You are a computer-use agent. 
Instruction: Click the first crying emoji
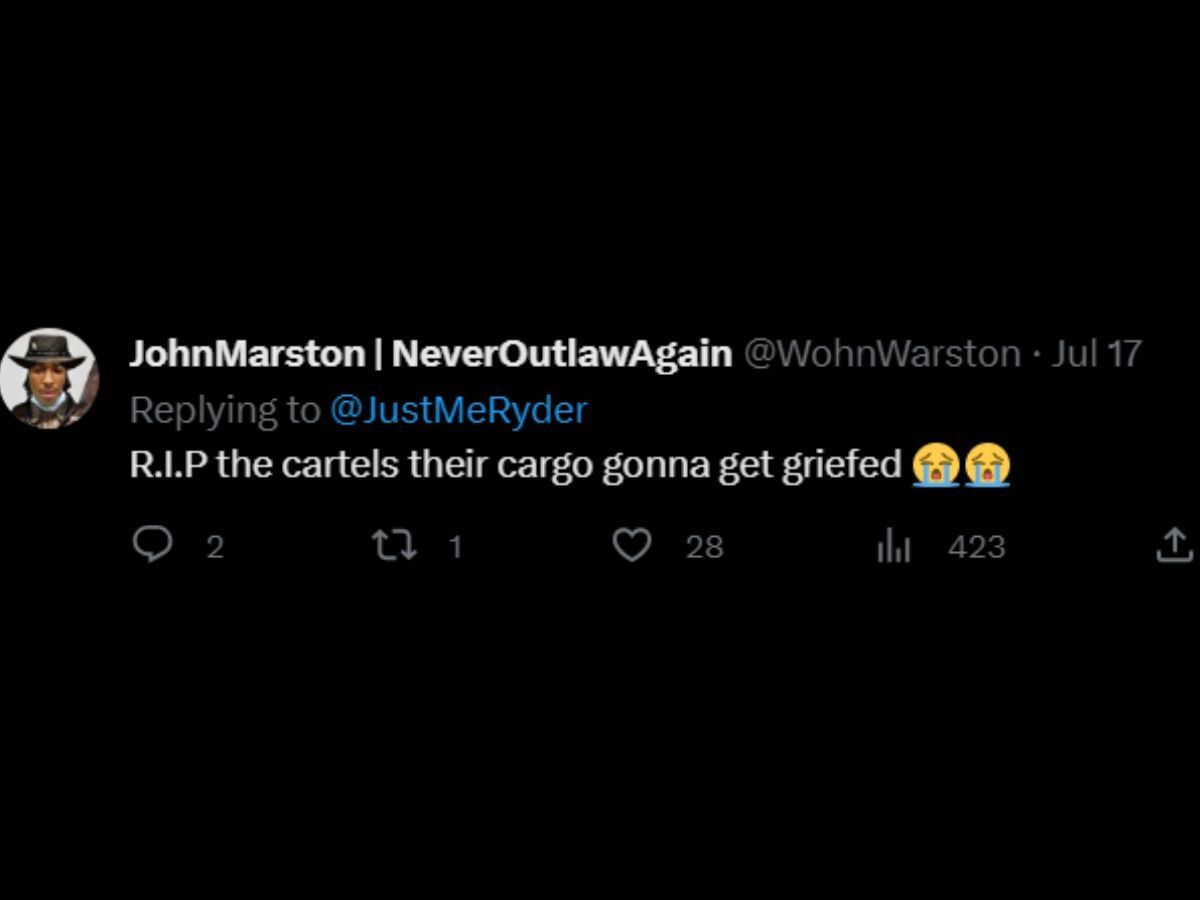(936, 466)
